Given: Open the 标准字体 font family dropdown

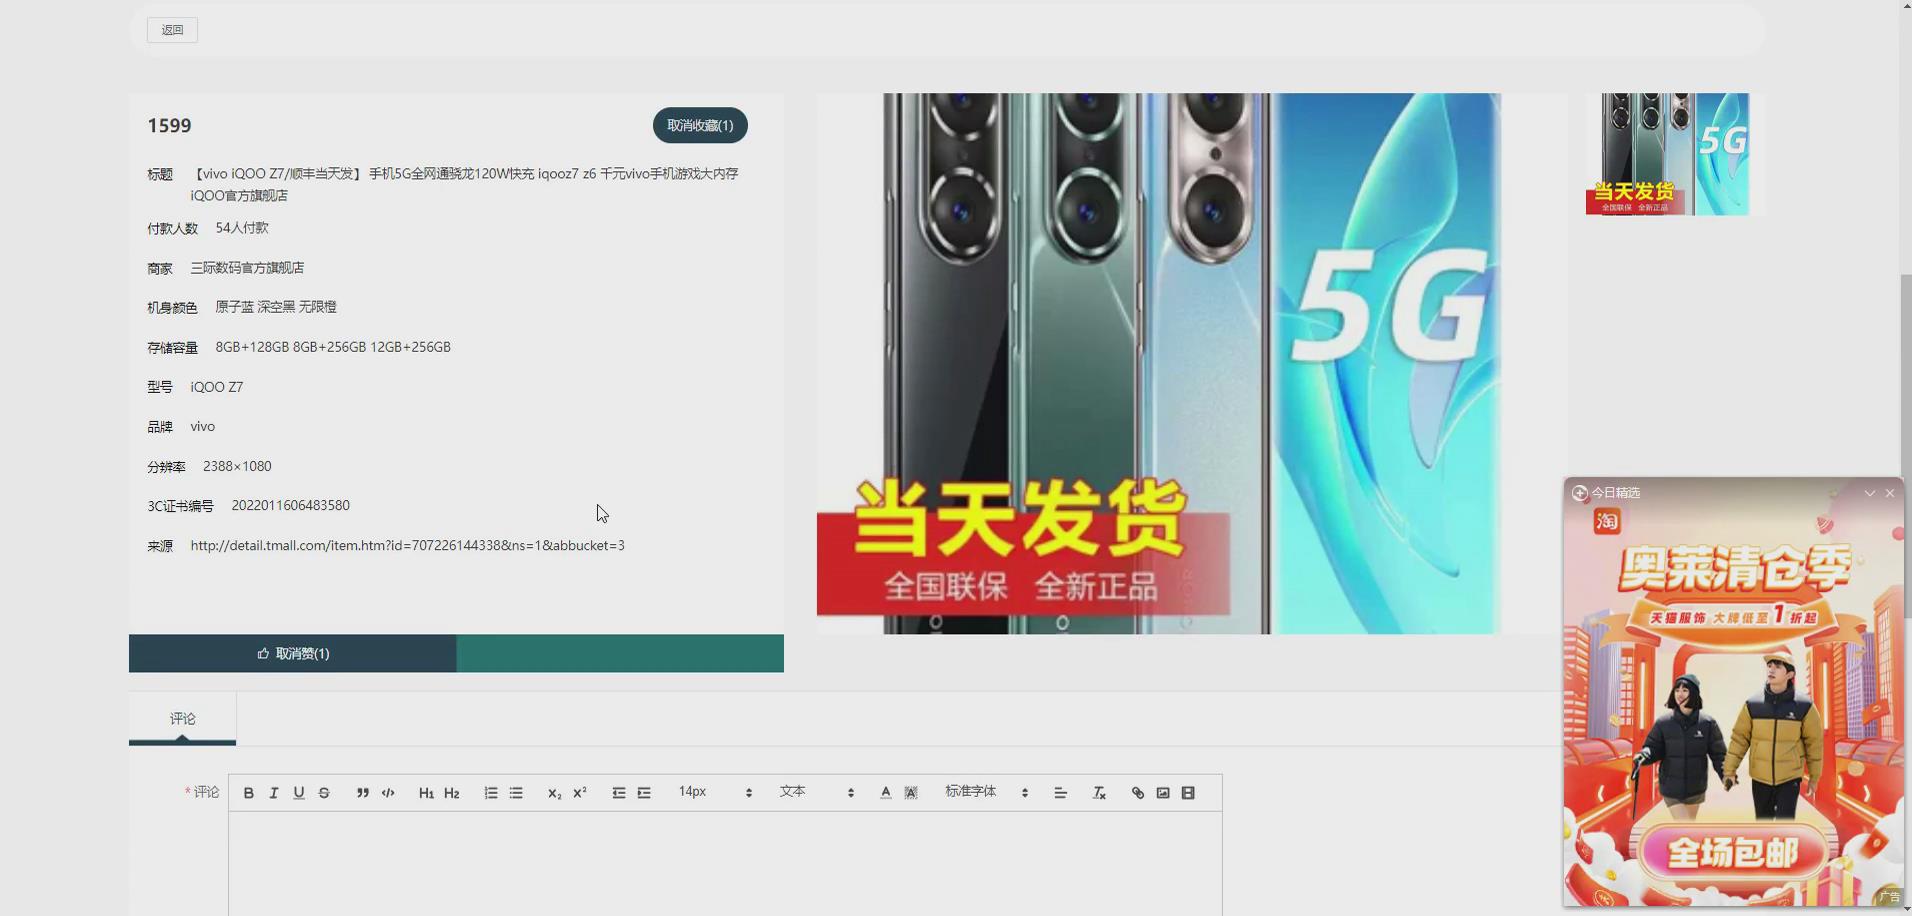Looking at the screenshot, I should [987, 792].
